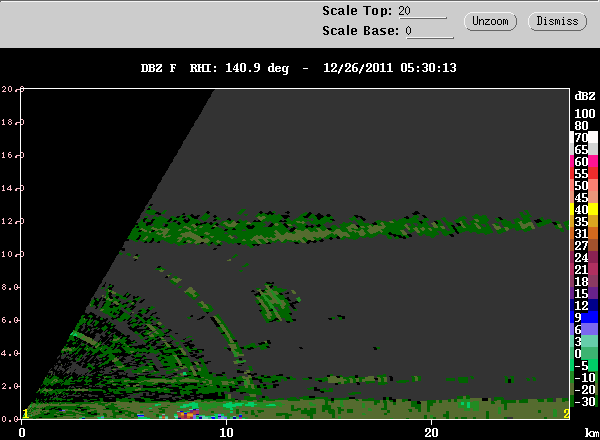
Task: Select the 70 dBZ white color swatch
Action: (x=593, y=137)
